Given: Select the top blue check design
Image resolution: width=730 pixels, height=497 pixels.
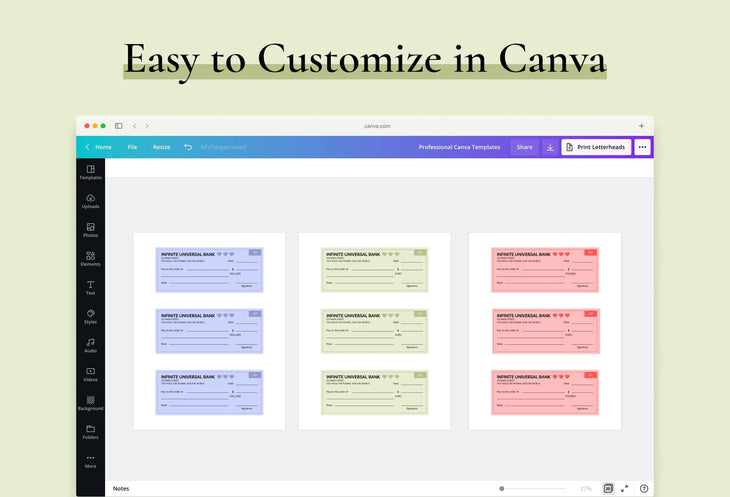Looking at the screenshot, I should (x=209, y=270).
